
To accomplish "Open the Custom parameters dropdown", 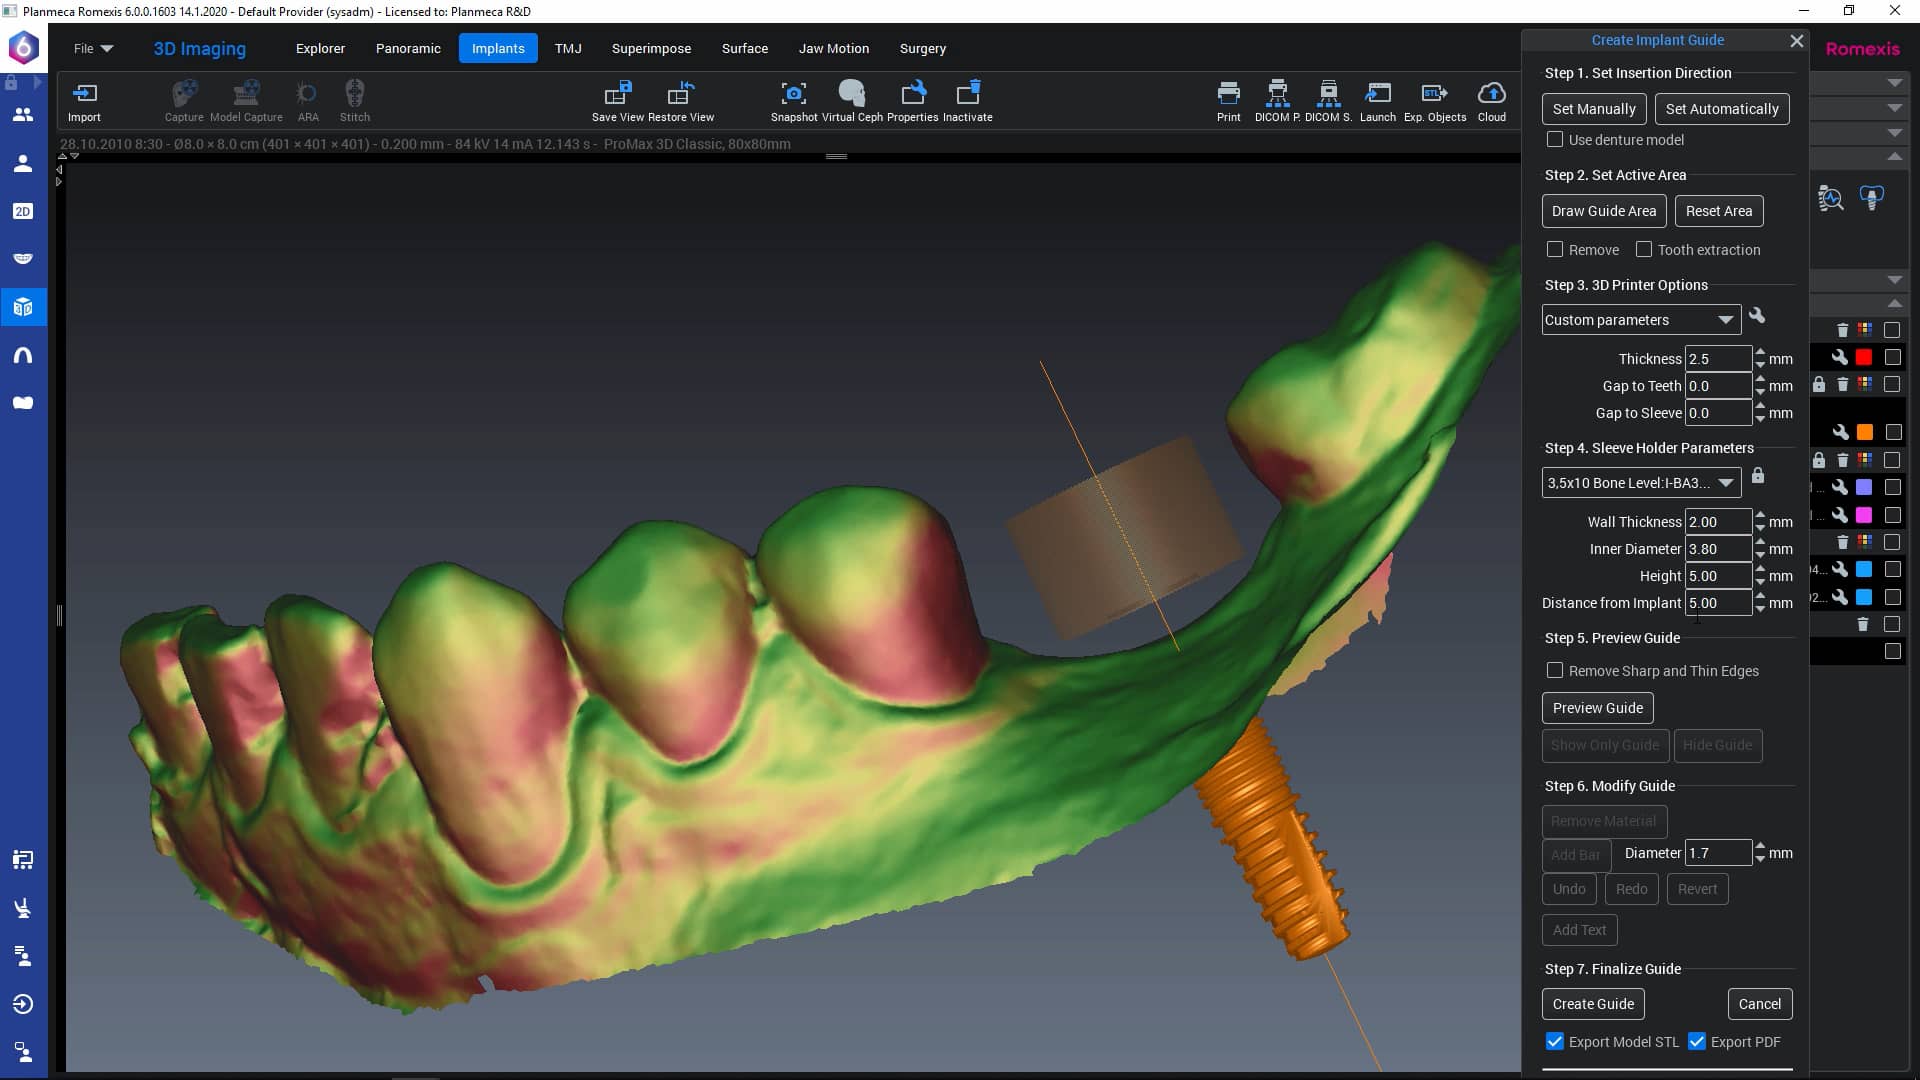I will [1640, 320].
